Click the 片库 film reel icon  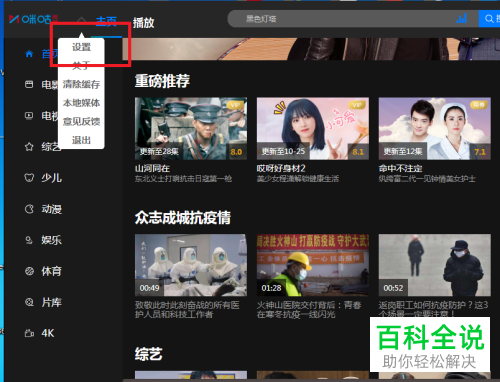[29, 302]
